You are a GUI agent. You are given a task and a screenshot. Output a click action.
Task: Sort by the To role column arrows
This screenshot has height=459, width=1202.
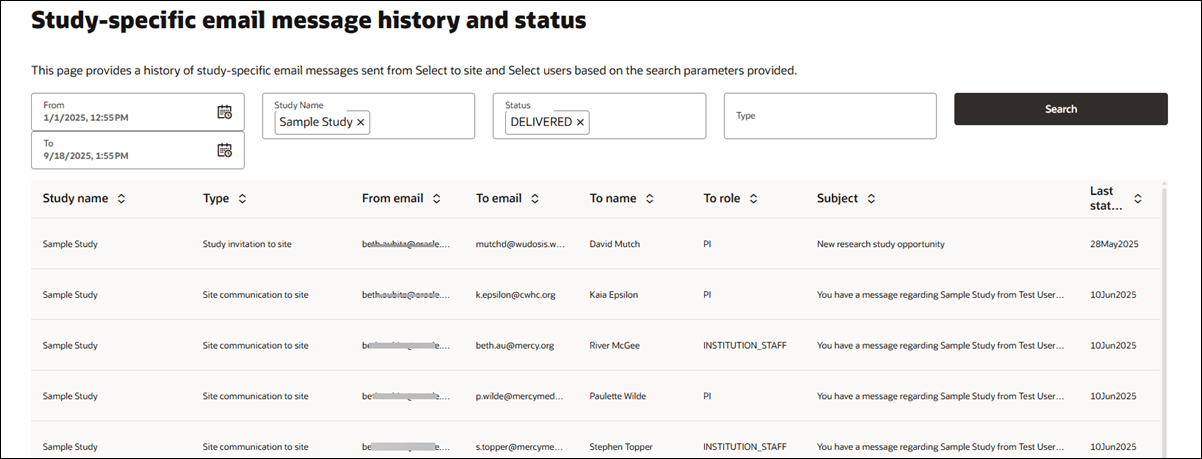[x=753, y=199]
